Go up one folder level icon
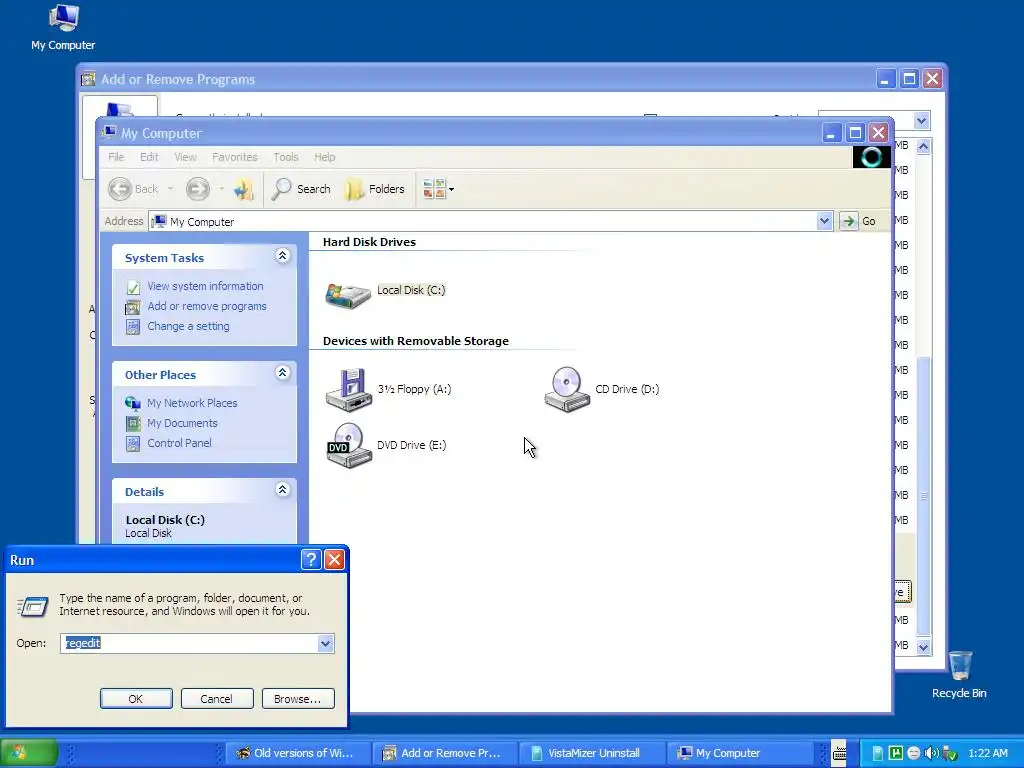This screenshot has height=768, width=1024. pyautogui.click(x=244, y=189)
